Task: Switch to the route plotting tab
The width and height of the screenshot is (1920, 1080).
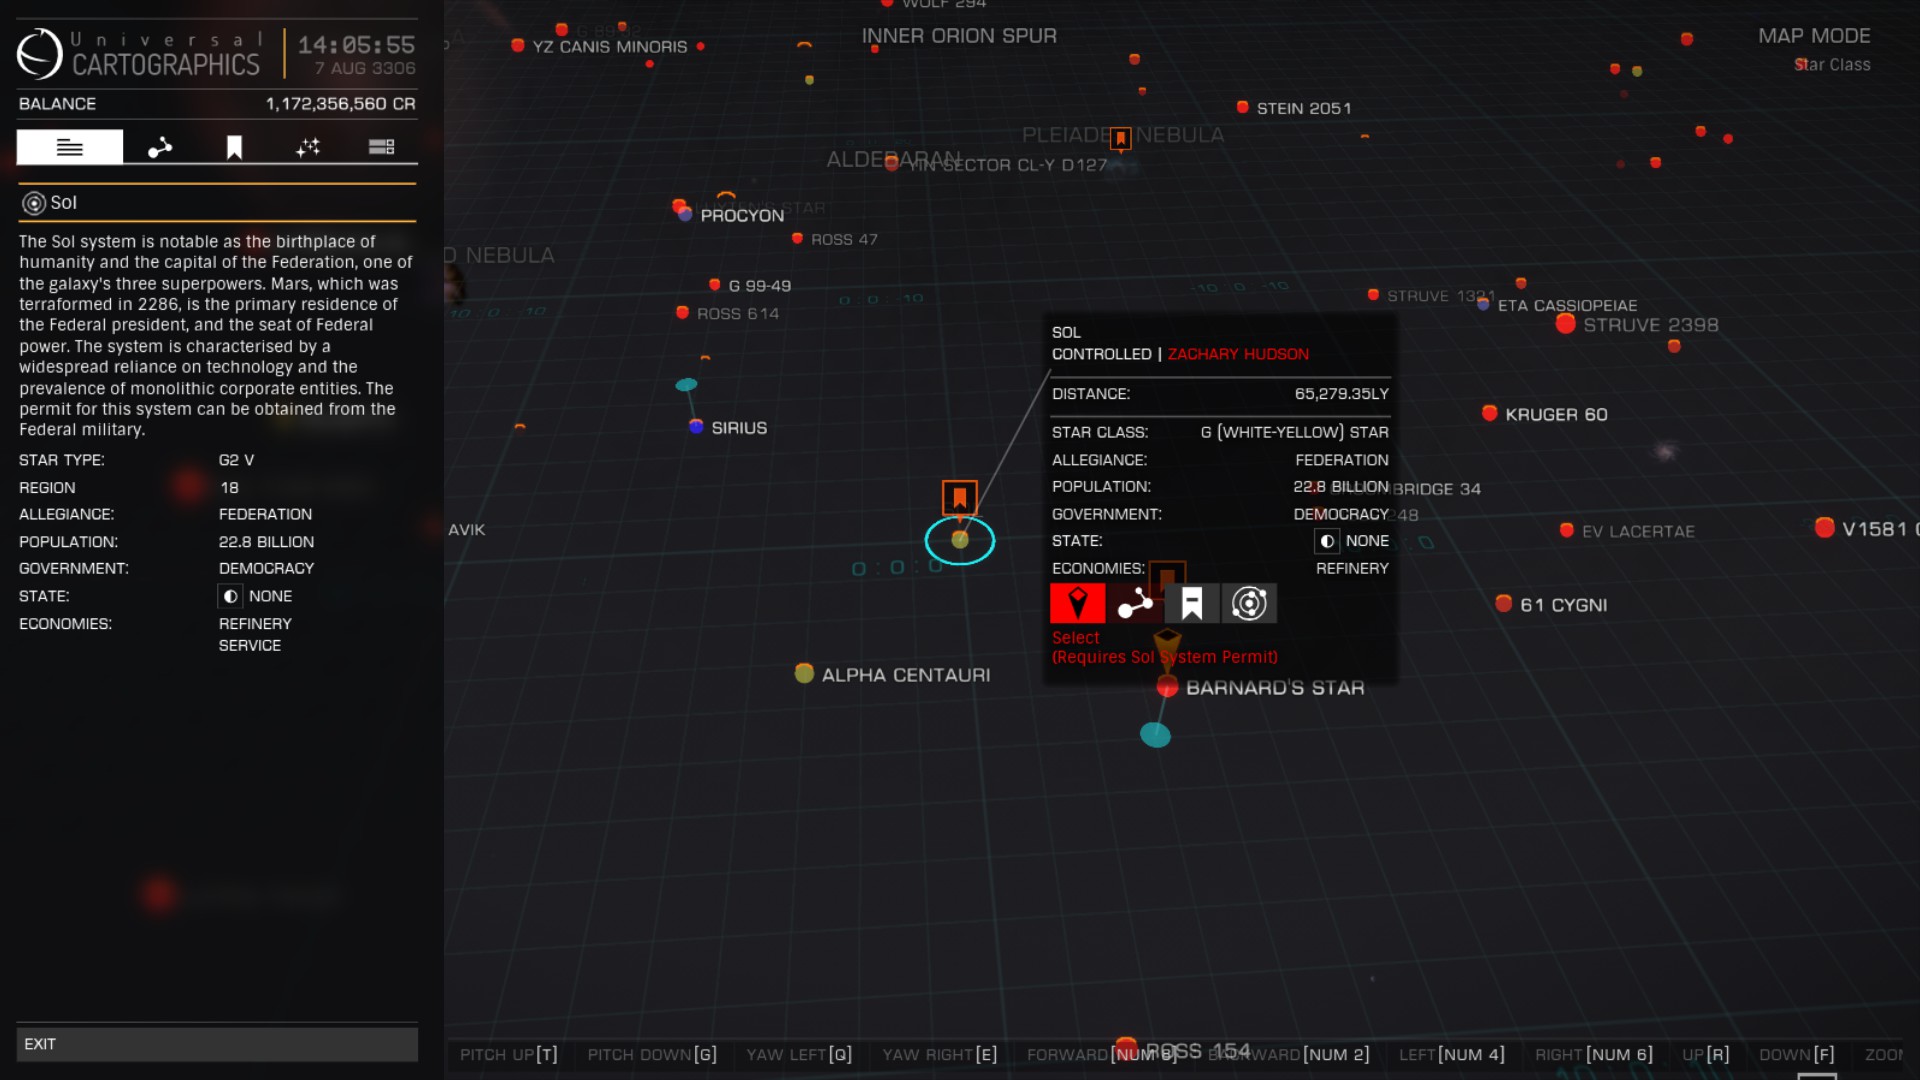Action: pyautogui.click(x=160, y=147)
